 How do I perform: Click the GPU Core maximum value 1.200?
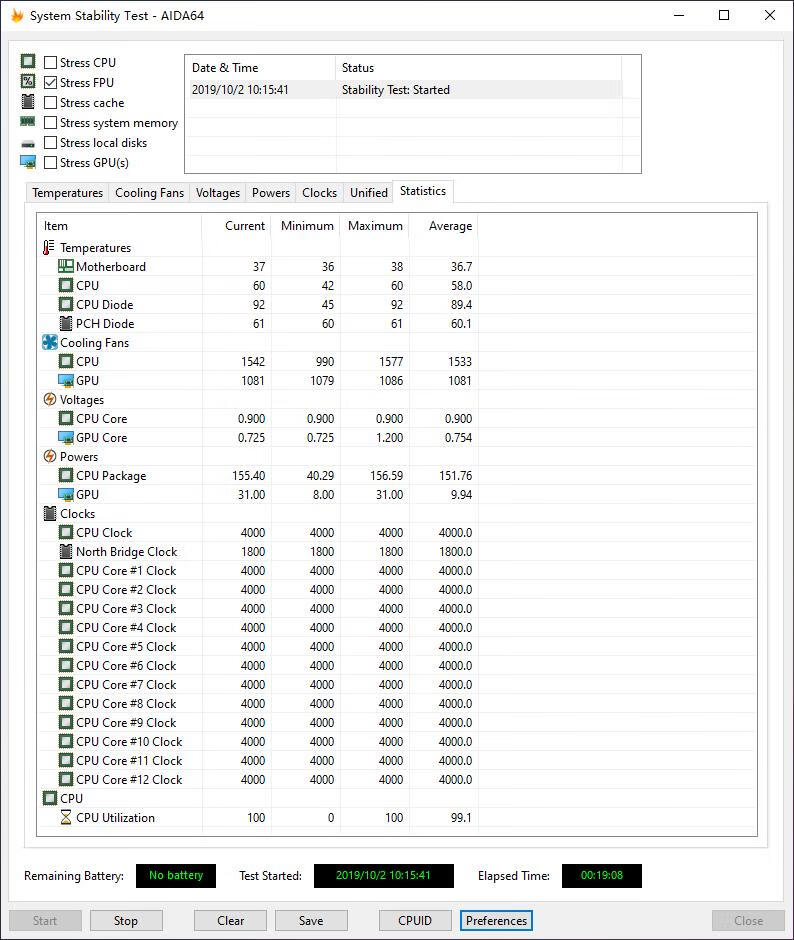tap(389, 438)
